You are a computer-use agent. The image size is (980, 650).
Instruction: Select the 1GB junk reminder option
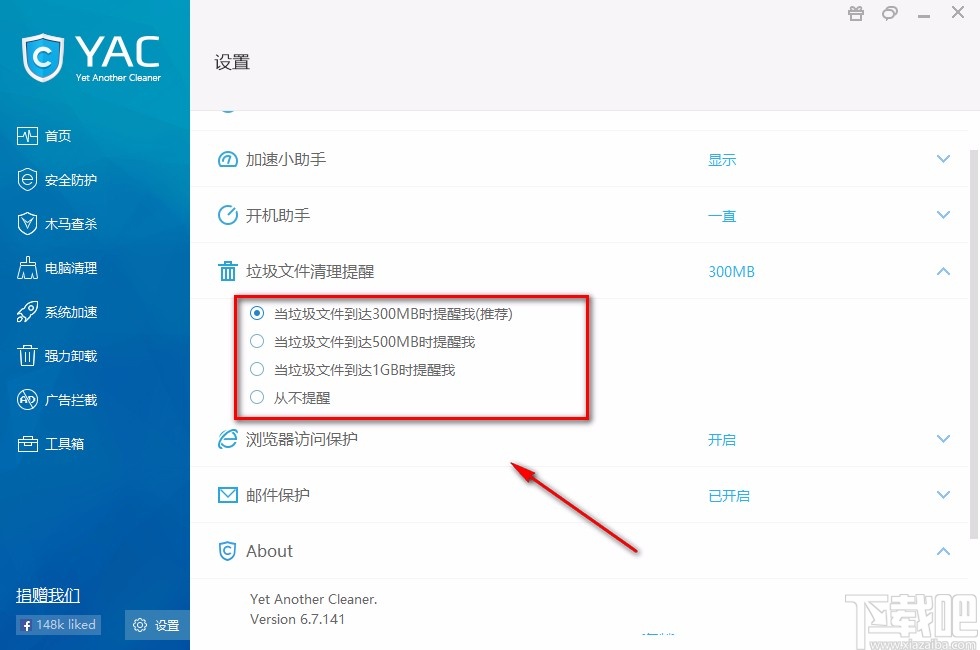tap(257, 369)
